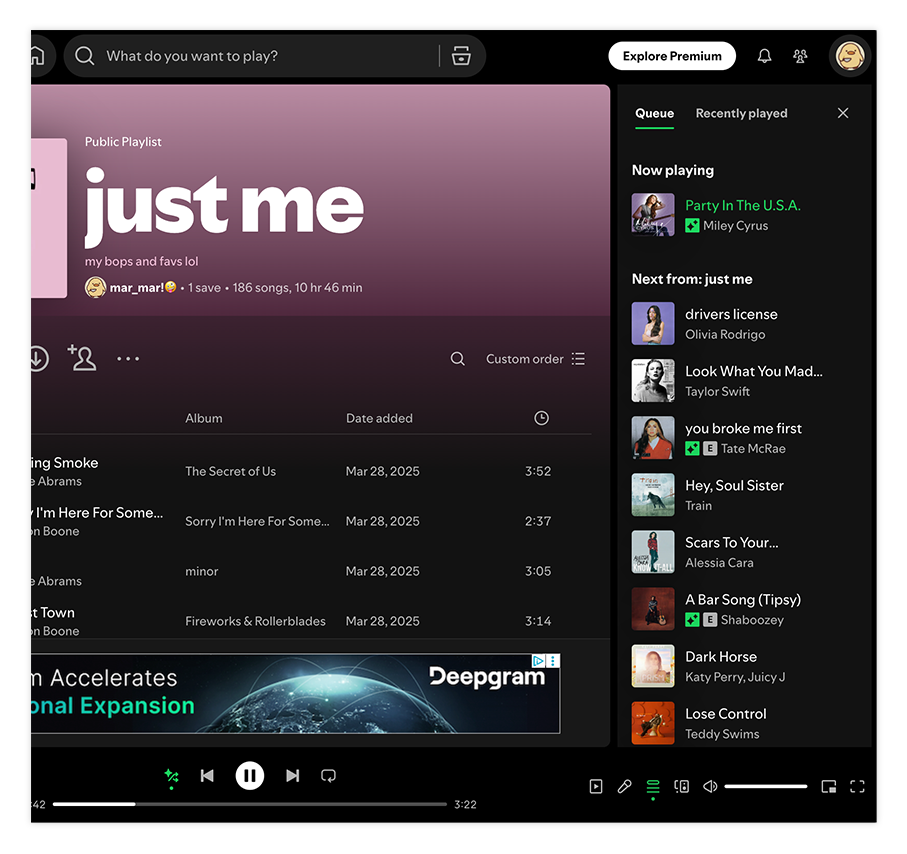The width and height of the screenshot is (907, 854).
Task: Open the Fireworks & Rollerblades album link
Action: pos(255,621)
